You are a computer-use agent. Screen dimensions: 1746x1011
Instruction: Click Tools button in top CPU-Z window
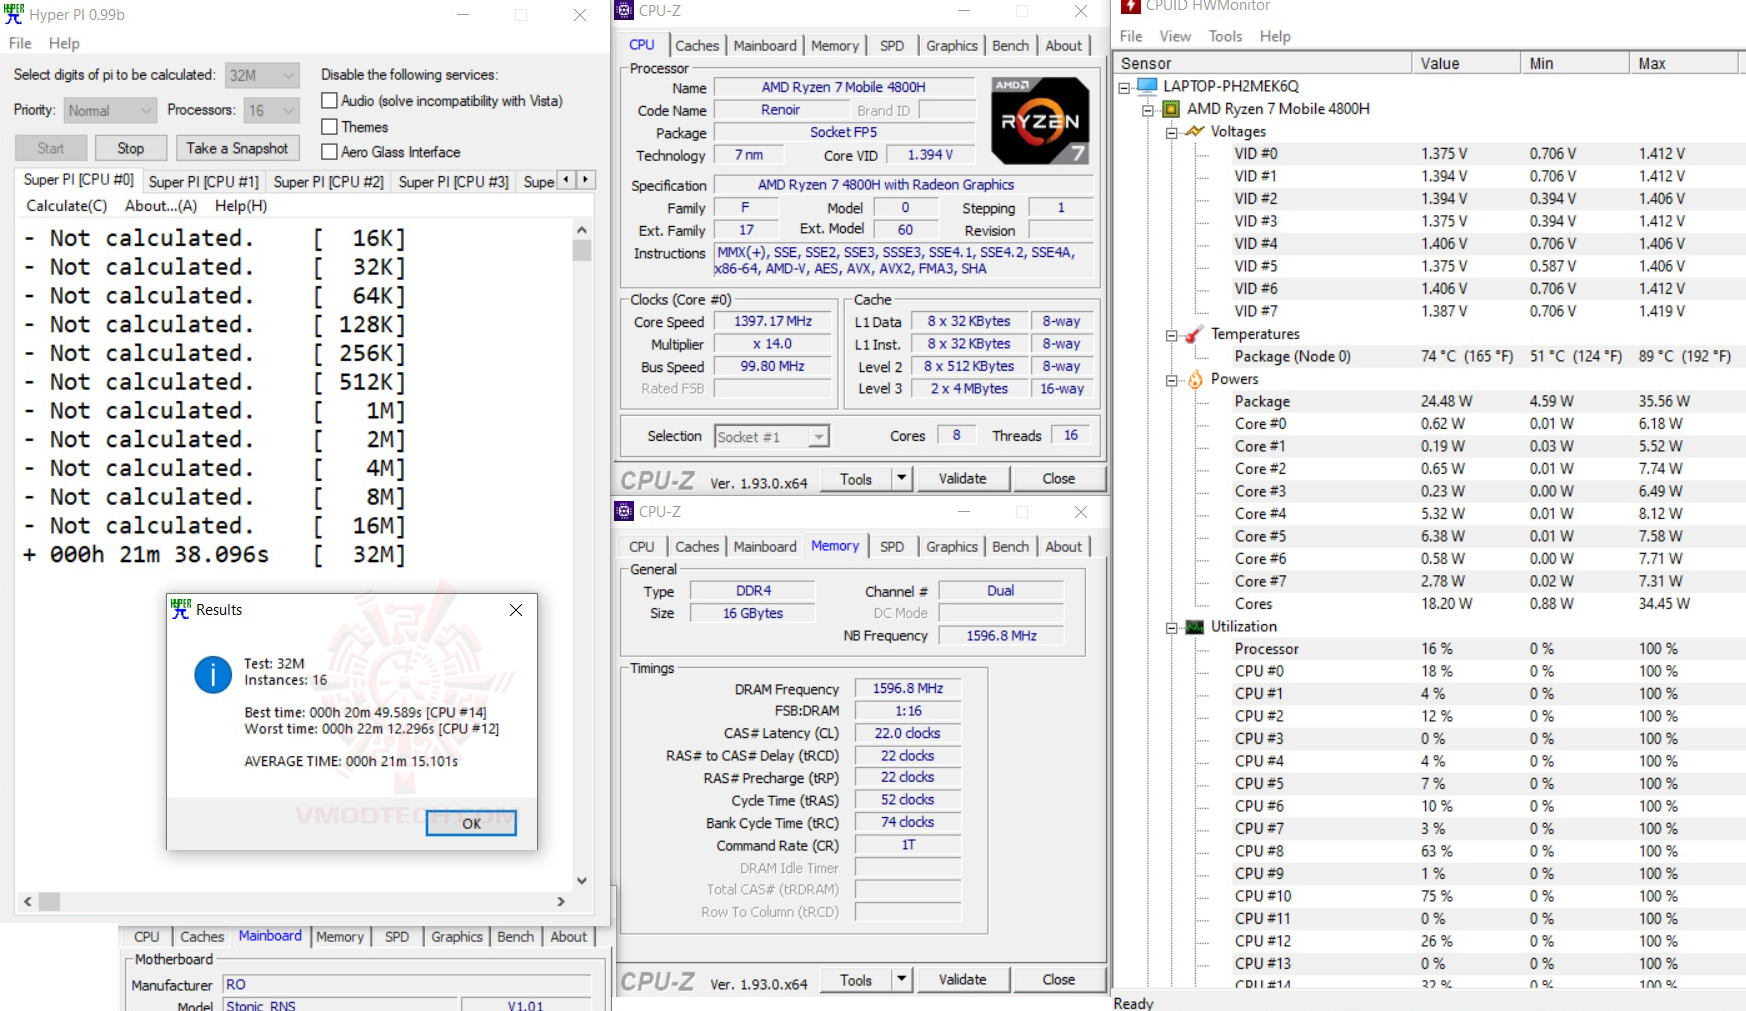(x=856, y=479)
